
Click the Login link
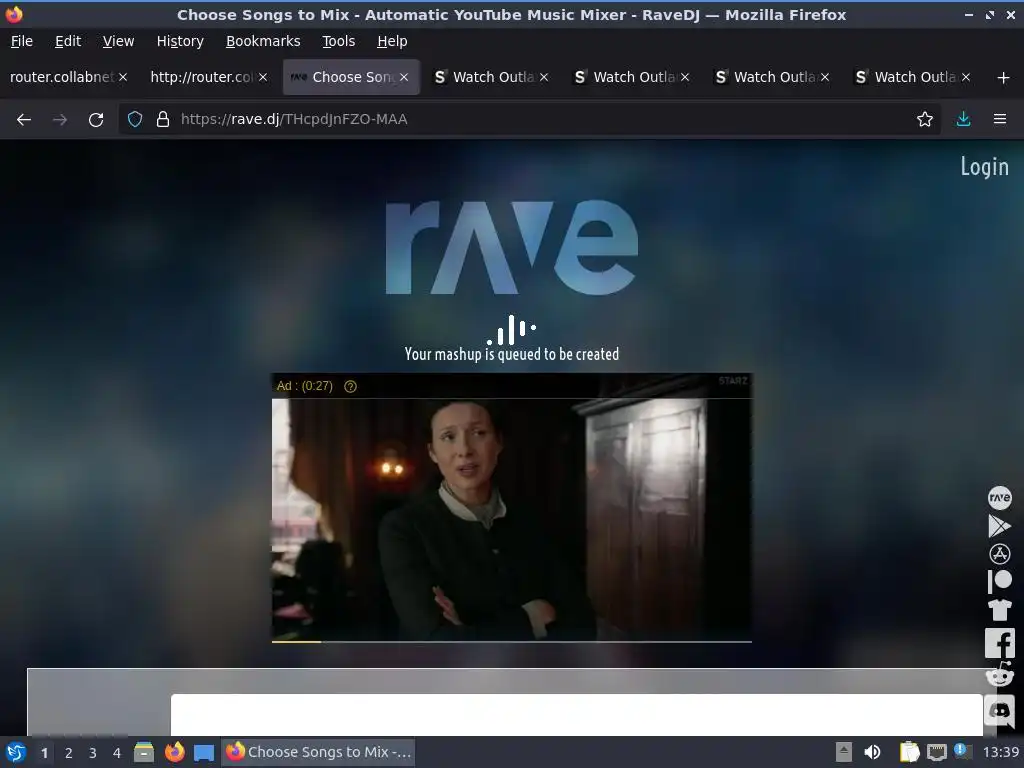click(984, 167)
